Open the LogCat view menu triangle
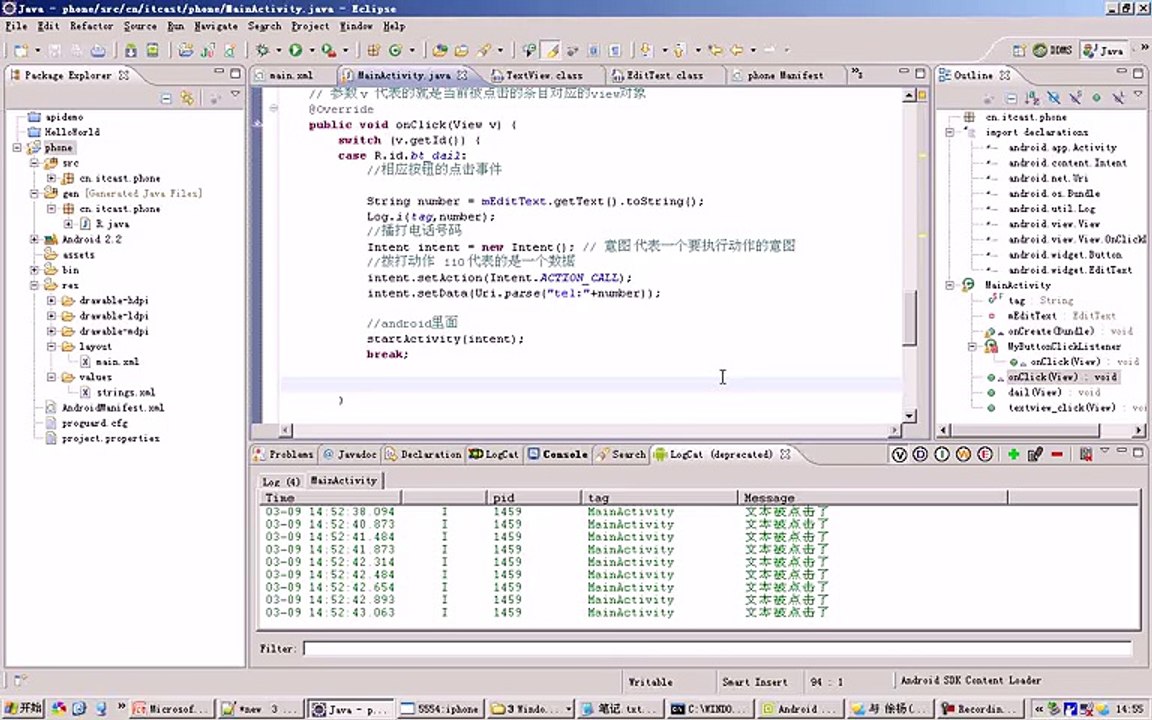Image resolution: width=1152 pixels, height=720 pixels. tap(1104, 450)
